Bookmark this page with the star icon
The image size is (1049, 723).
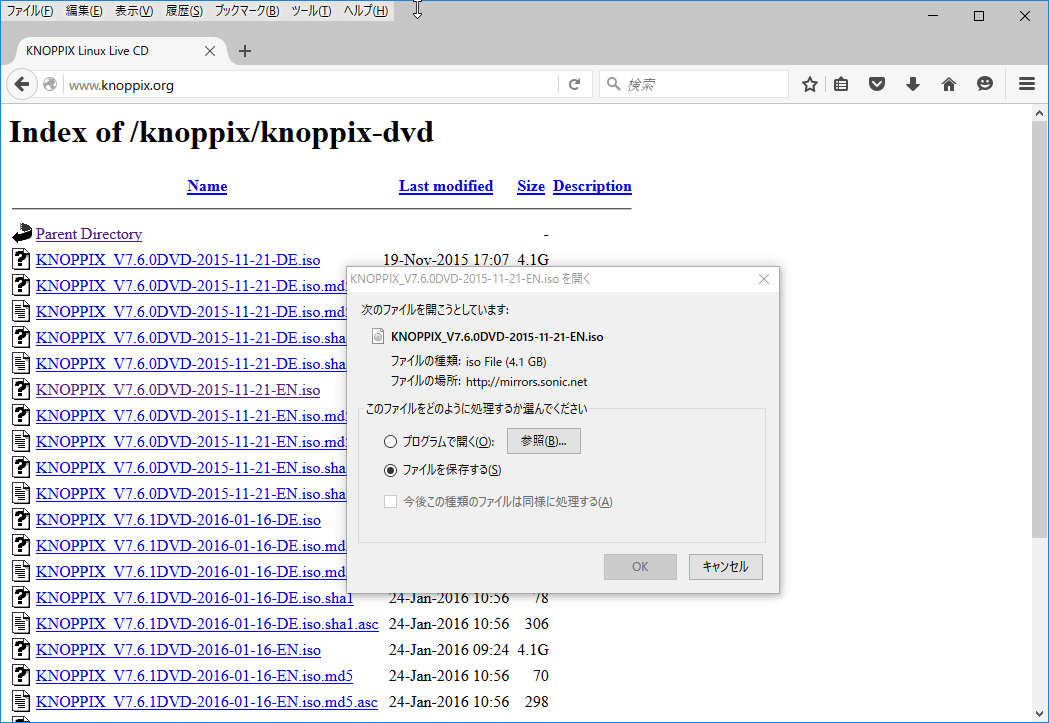809,84
